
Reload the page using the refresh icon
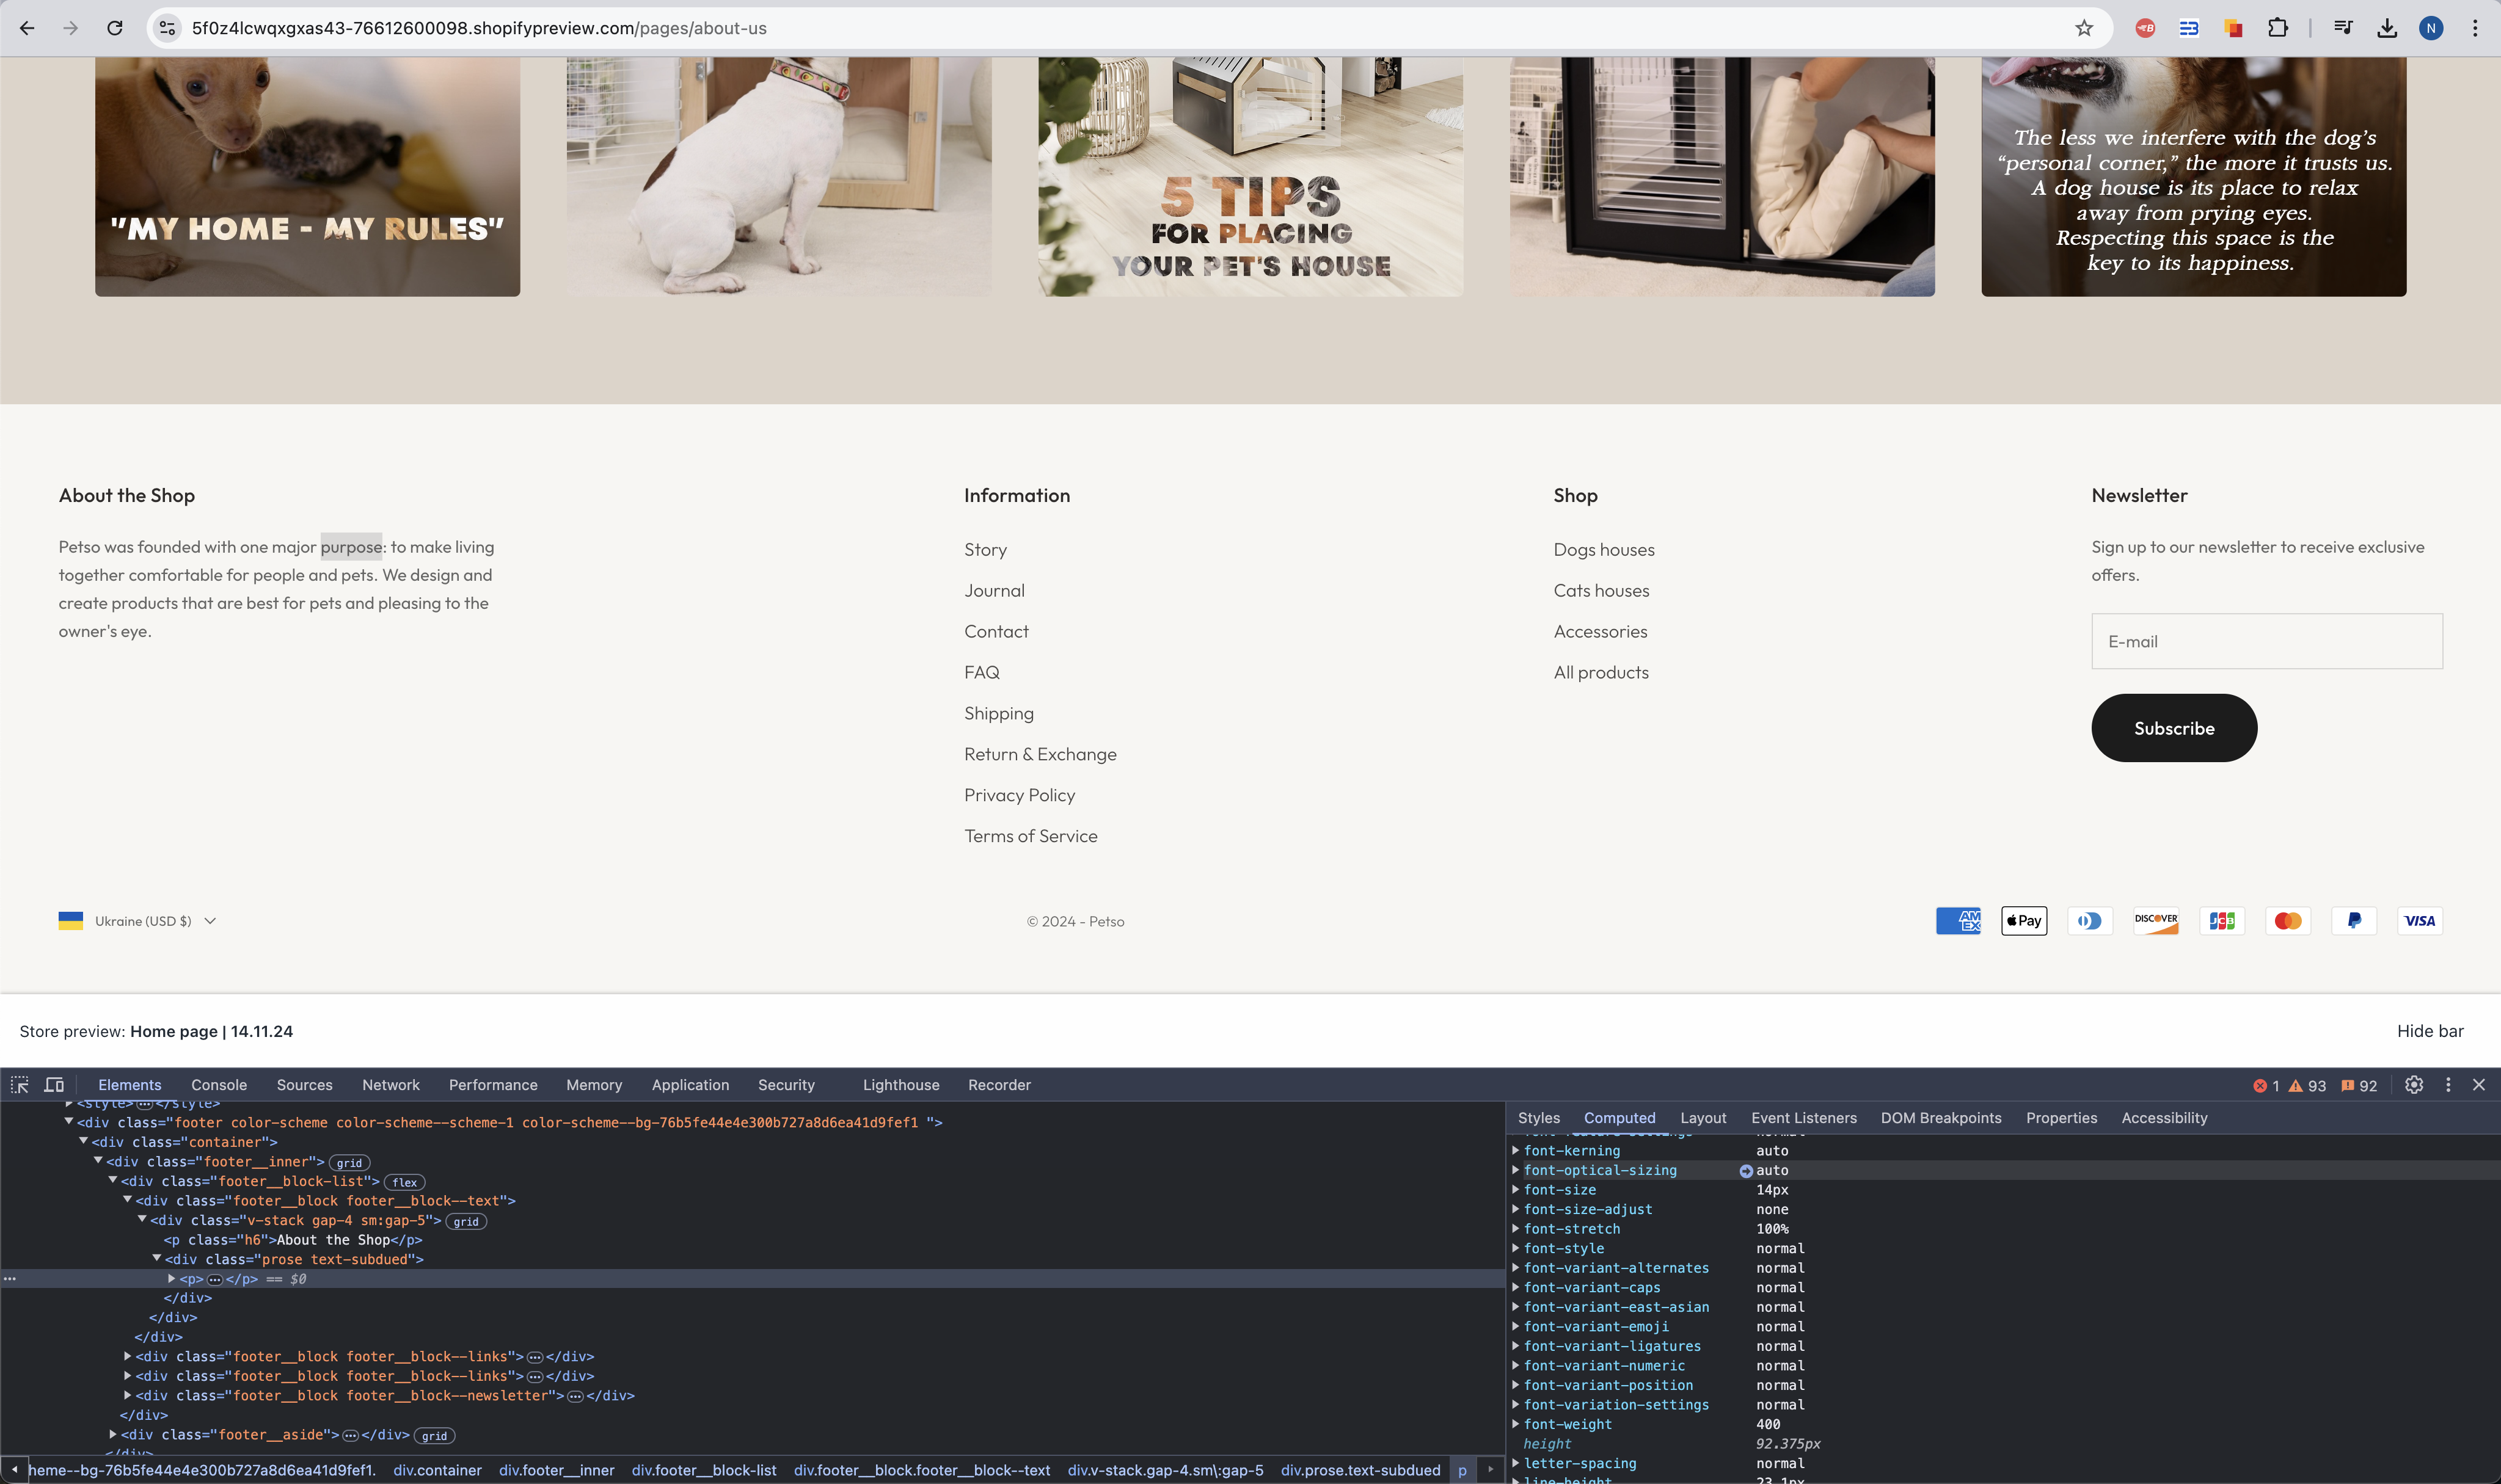[x=115, y=28]
